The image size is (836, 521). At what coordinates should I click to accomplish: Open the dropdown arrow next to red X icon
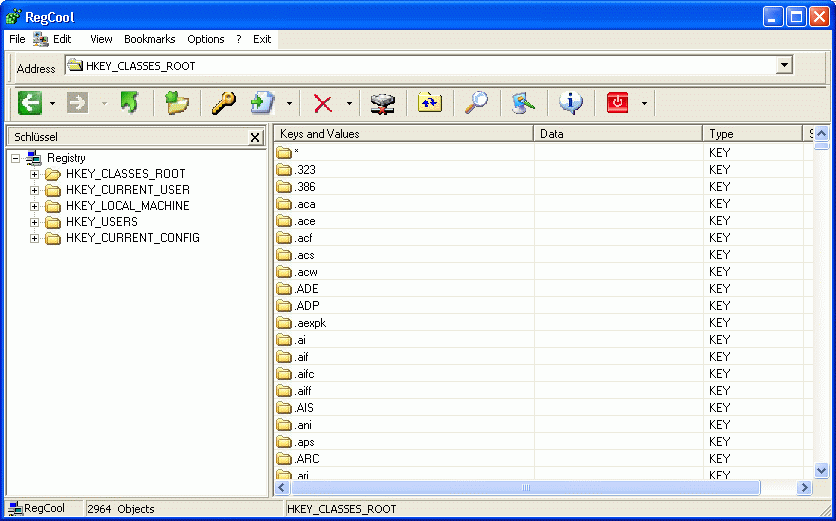point(349,103)
